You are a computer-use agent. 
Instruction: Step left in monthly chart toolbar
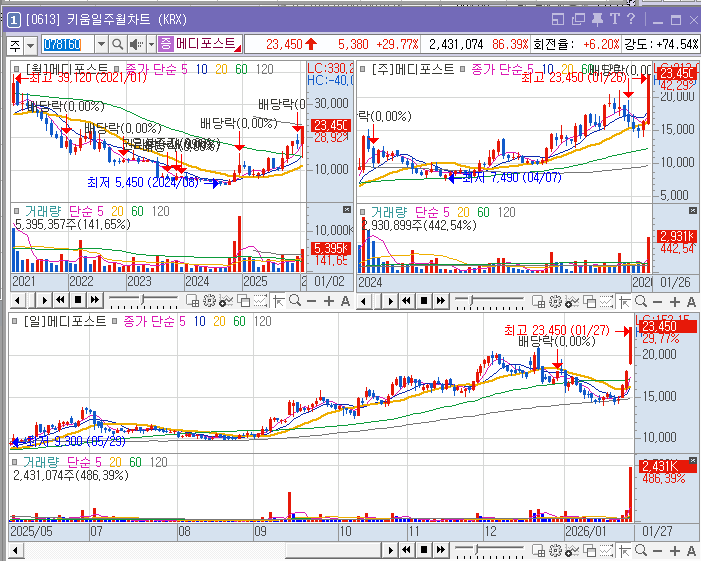pos(17,300)
